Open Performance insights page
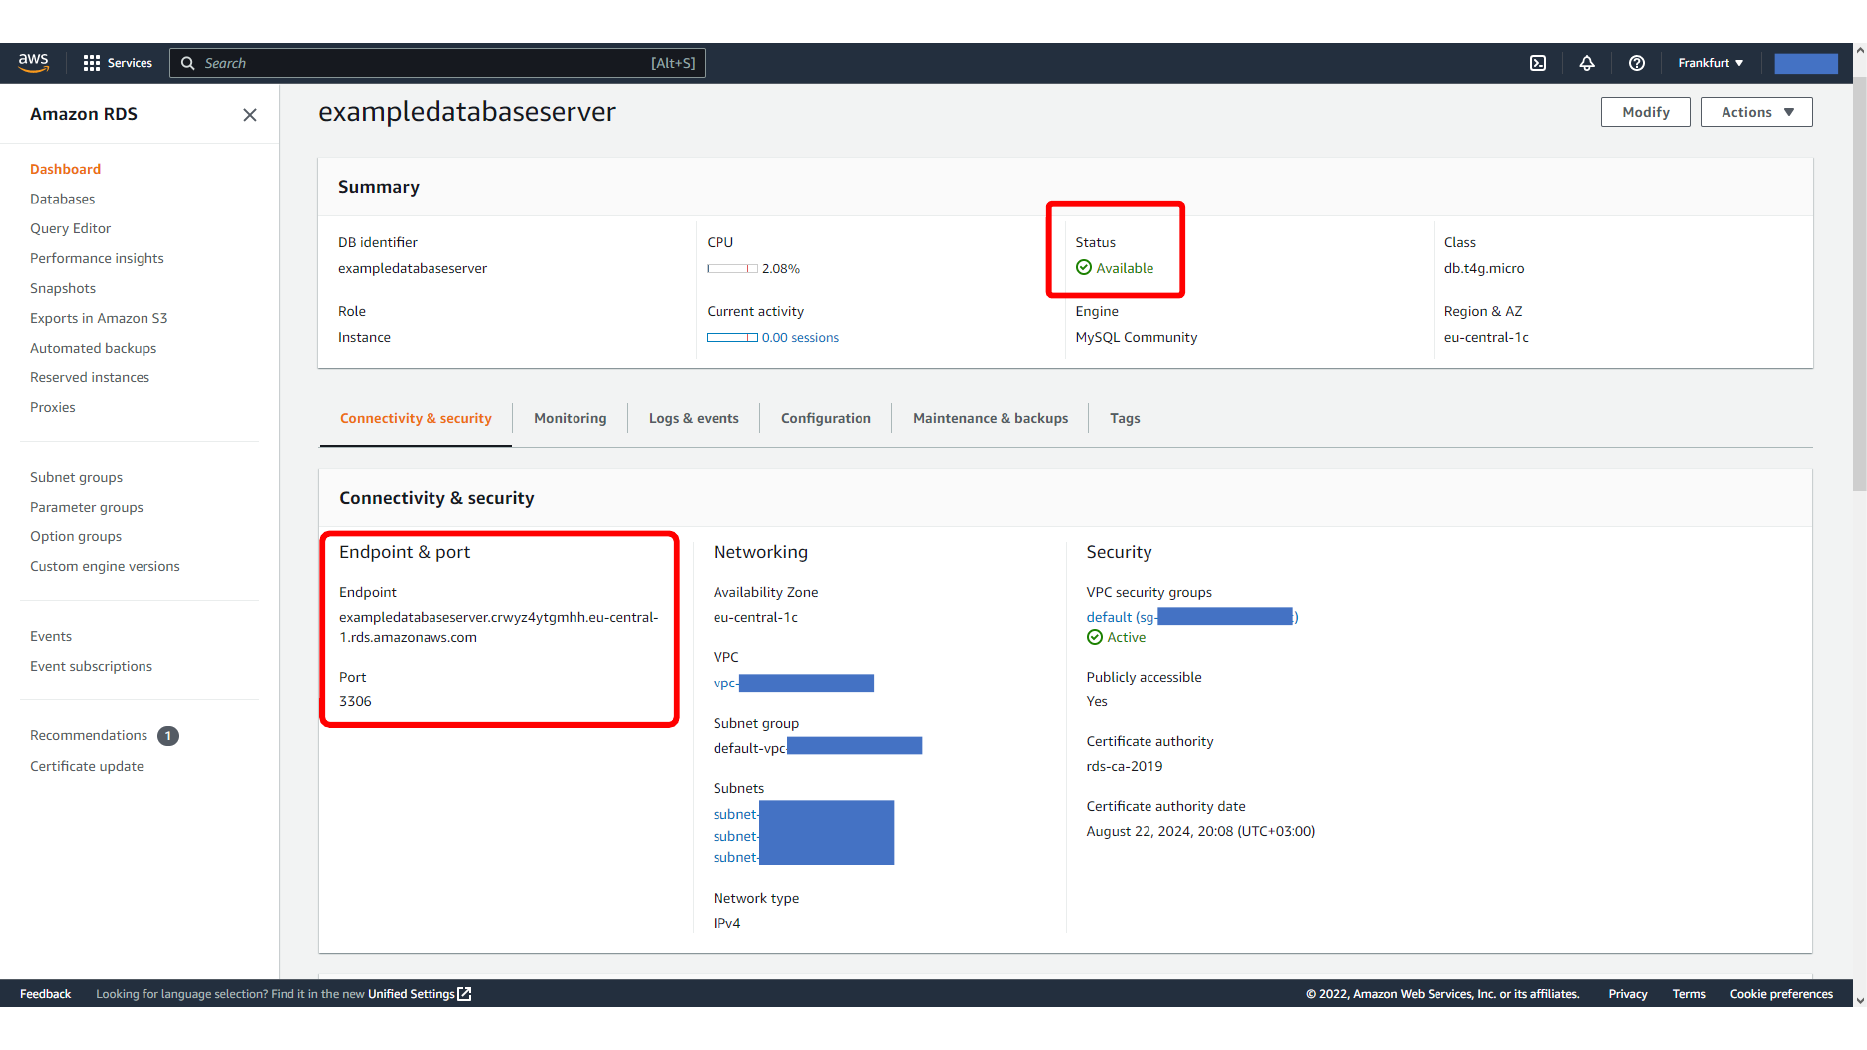 pyautogui.click(x=96, y=258)
